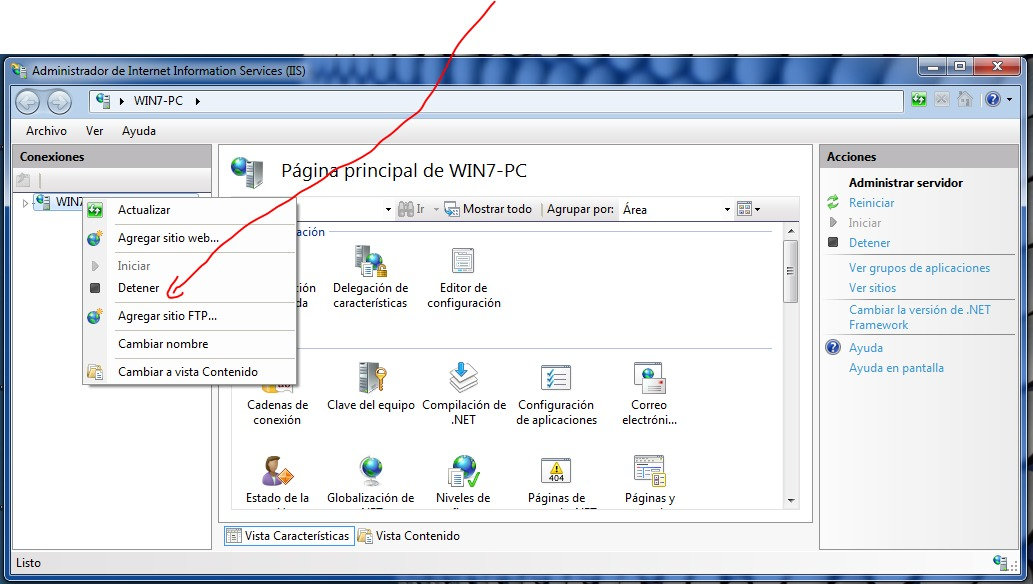Image resolution: width=1033 pixels, height=584 pixels.
Task: Click the stop loading icon in address bar
Action: (941, 100)
